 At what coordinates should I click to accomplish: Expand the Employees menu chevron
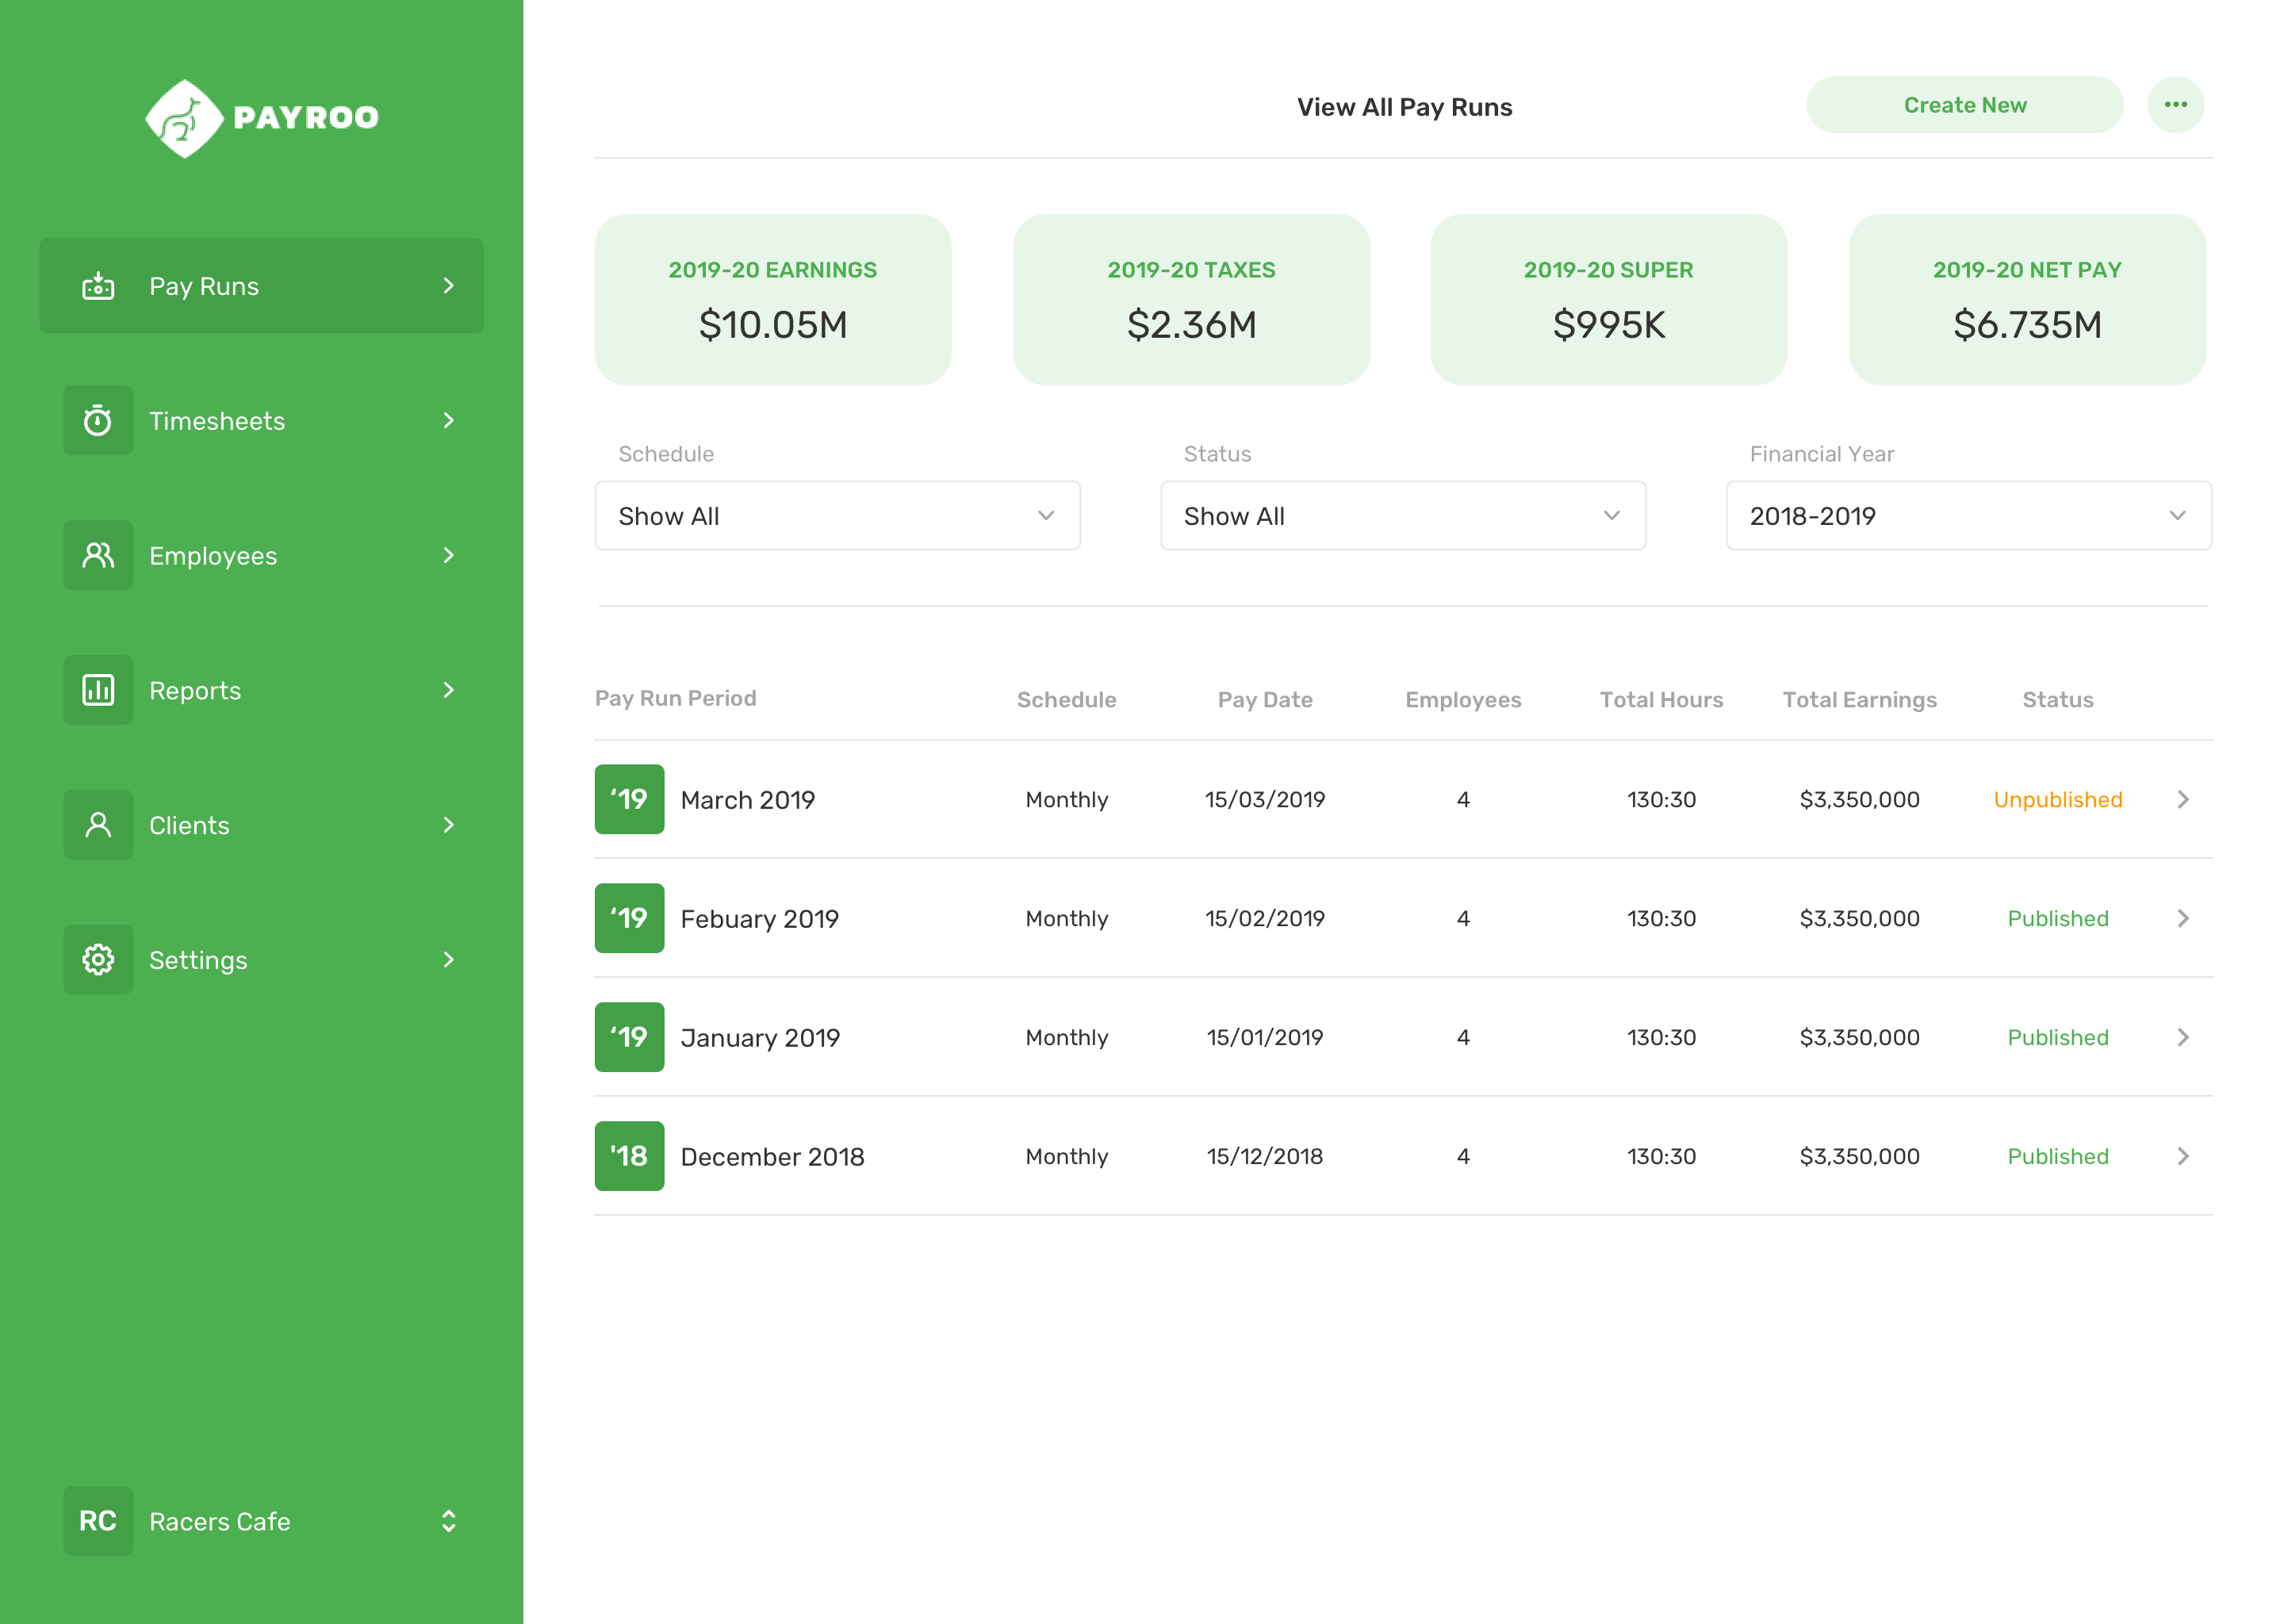click(x=449, y=555)
